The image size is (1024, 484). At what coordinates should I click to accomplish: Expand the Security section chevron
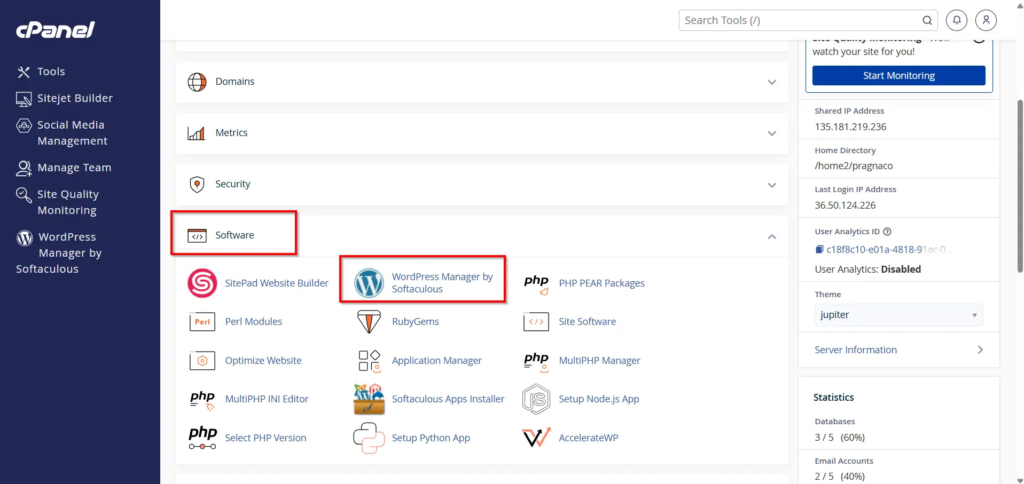(772, 185)
